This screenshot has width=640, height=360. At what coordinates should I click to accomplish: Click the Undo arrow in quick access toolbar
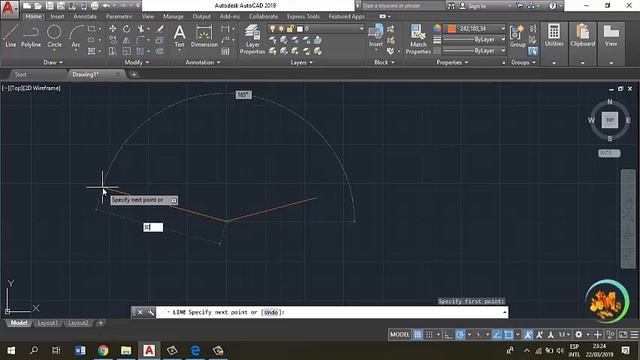coord(106,6)
